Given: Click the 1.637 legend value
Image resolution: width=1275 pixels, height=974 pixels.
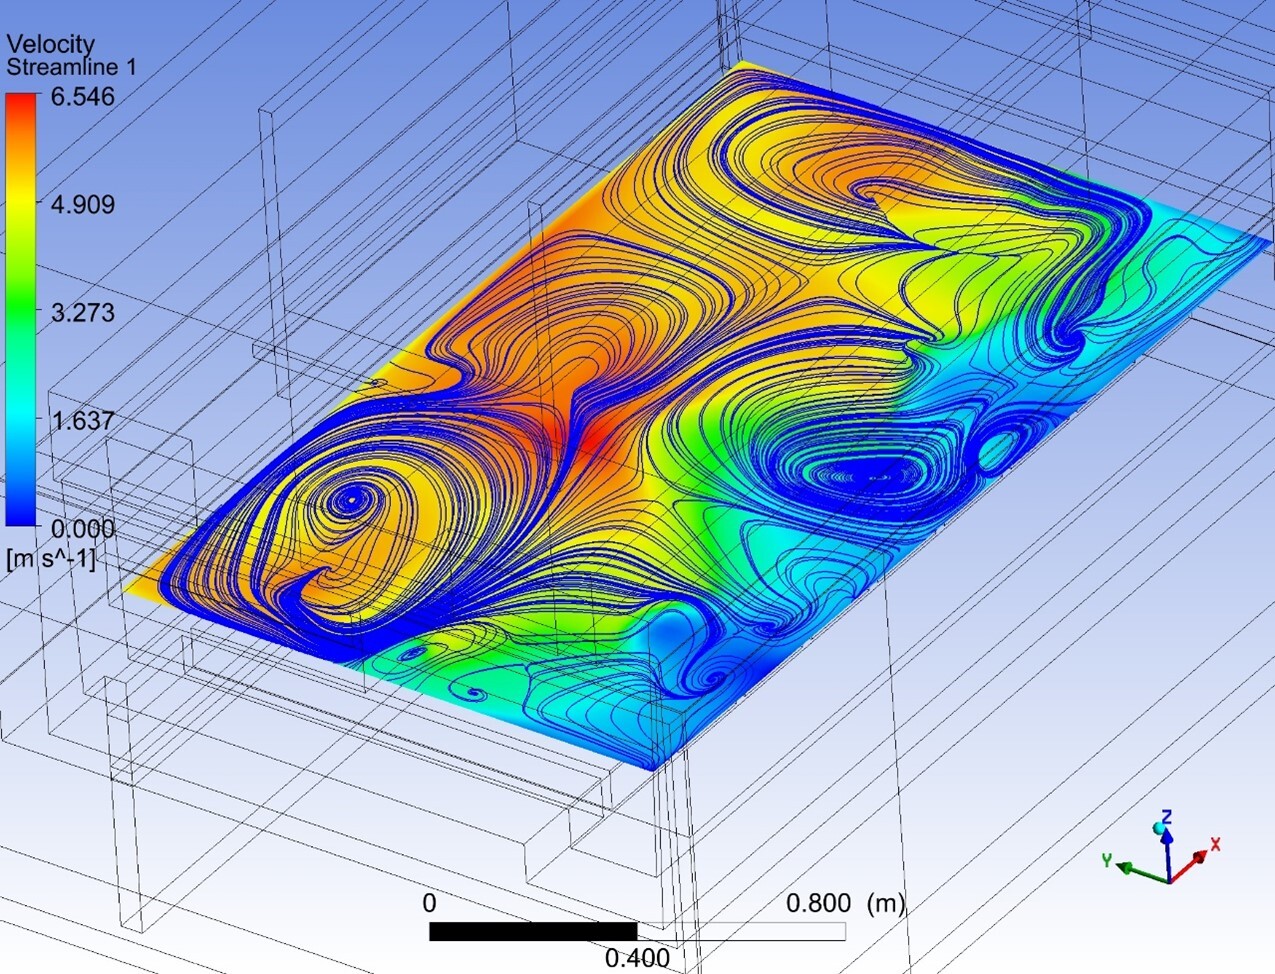Looking at the screenshot, I should point(83,421).
